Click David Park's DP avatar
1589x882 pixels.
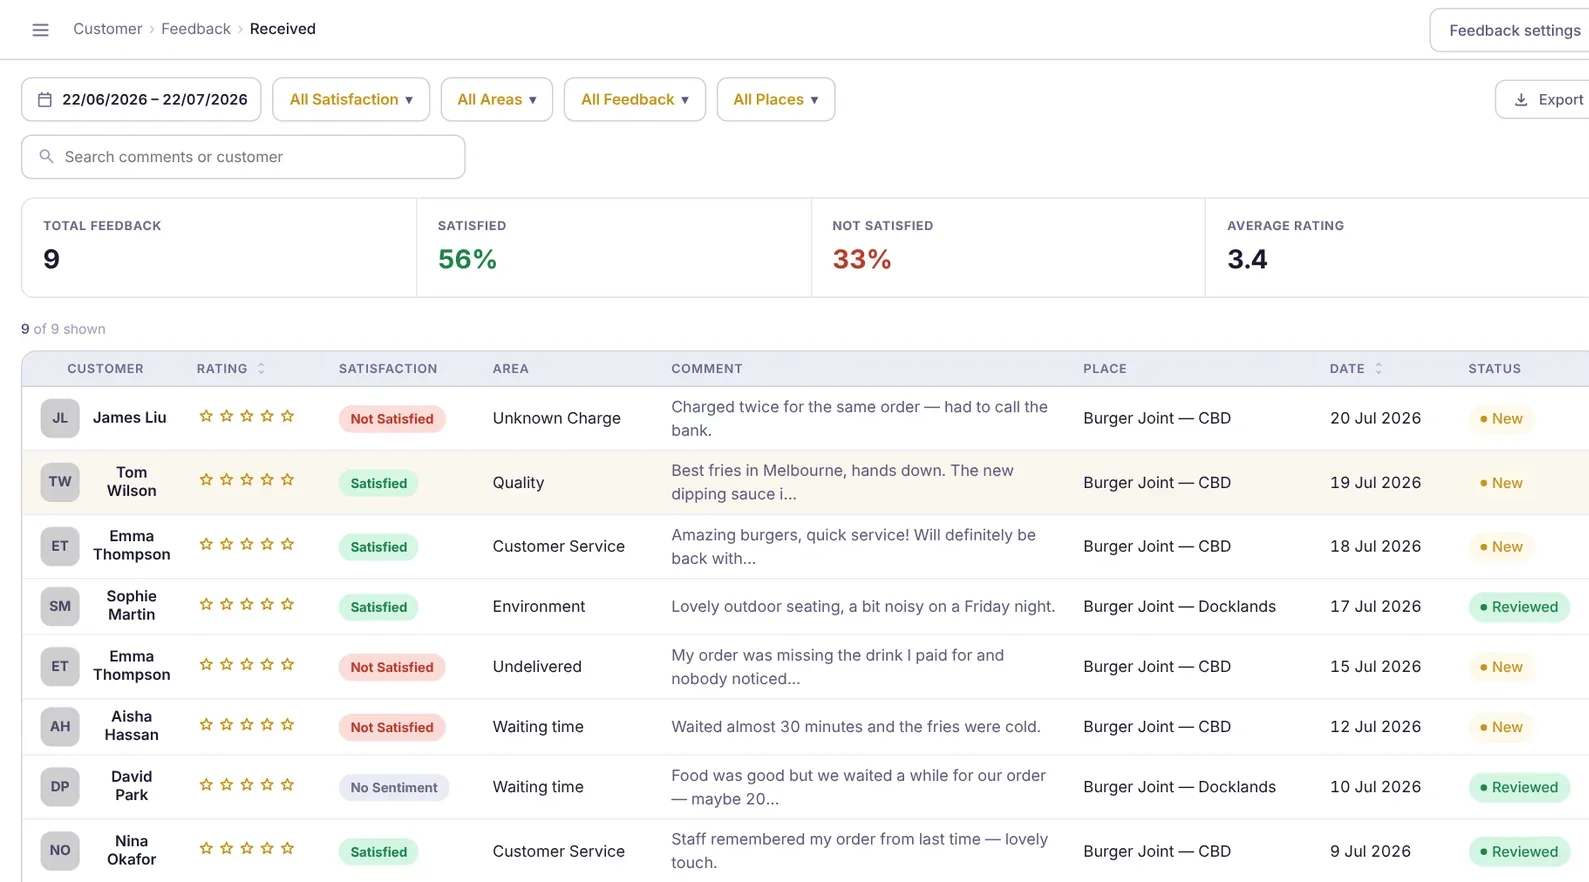60,787
